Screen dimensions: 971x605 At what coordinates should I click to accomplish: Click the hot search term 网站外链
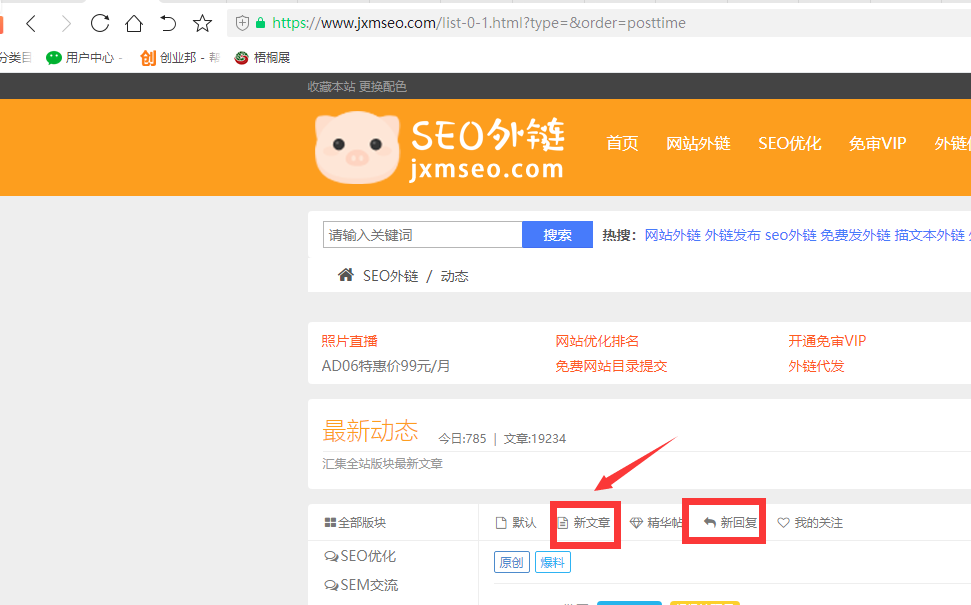coord(673,235)
